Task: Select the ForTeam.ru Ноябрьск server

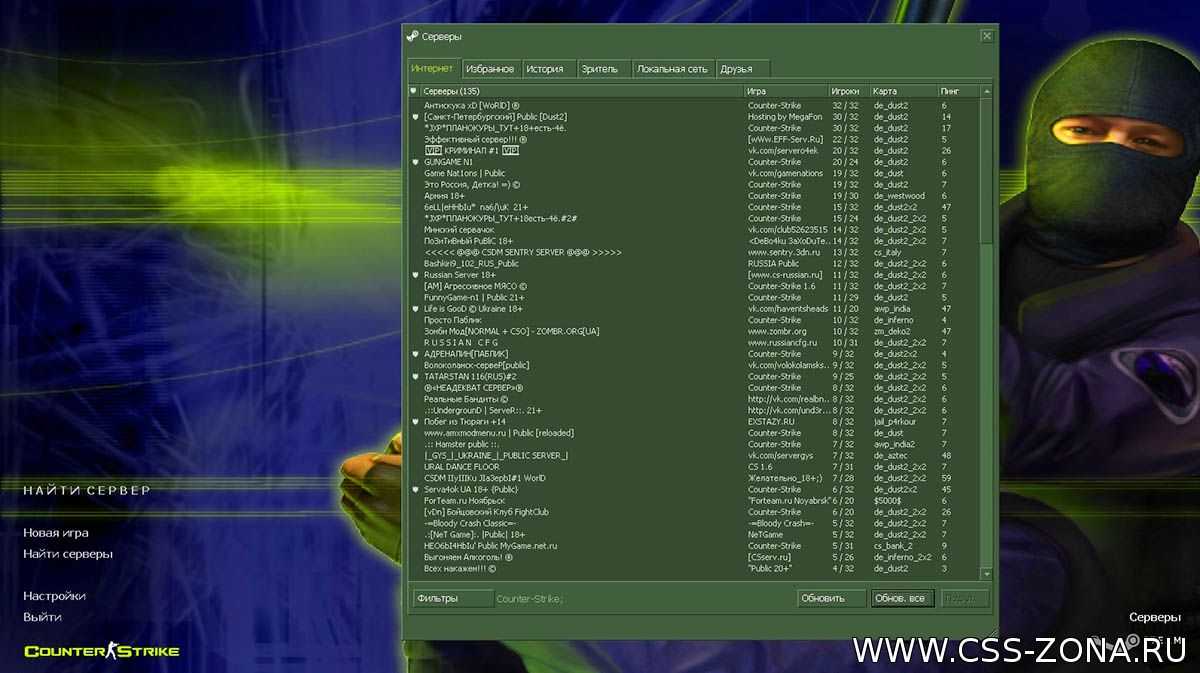Action: pos(695,501)
